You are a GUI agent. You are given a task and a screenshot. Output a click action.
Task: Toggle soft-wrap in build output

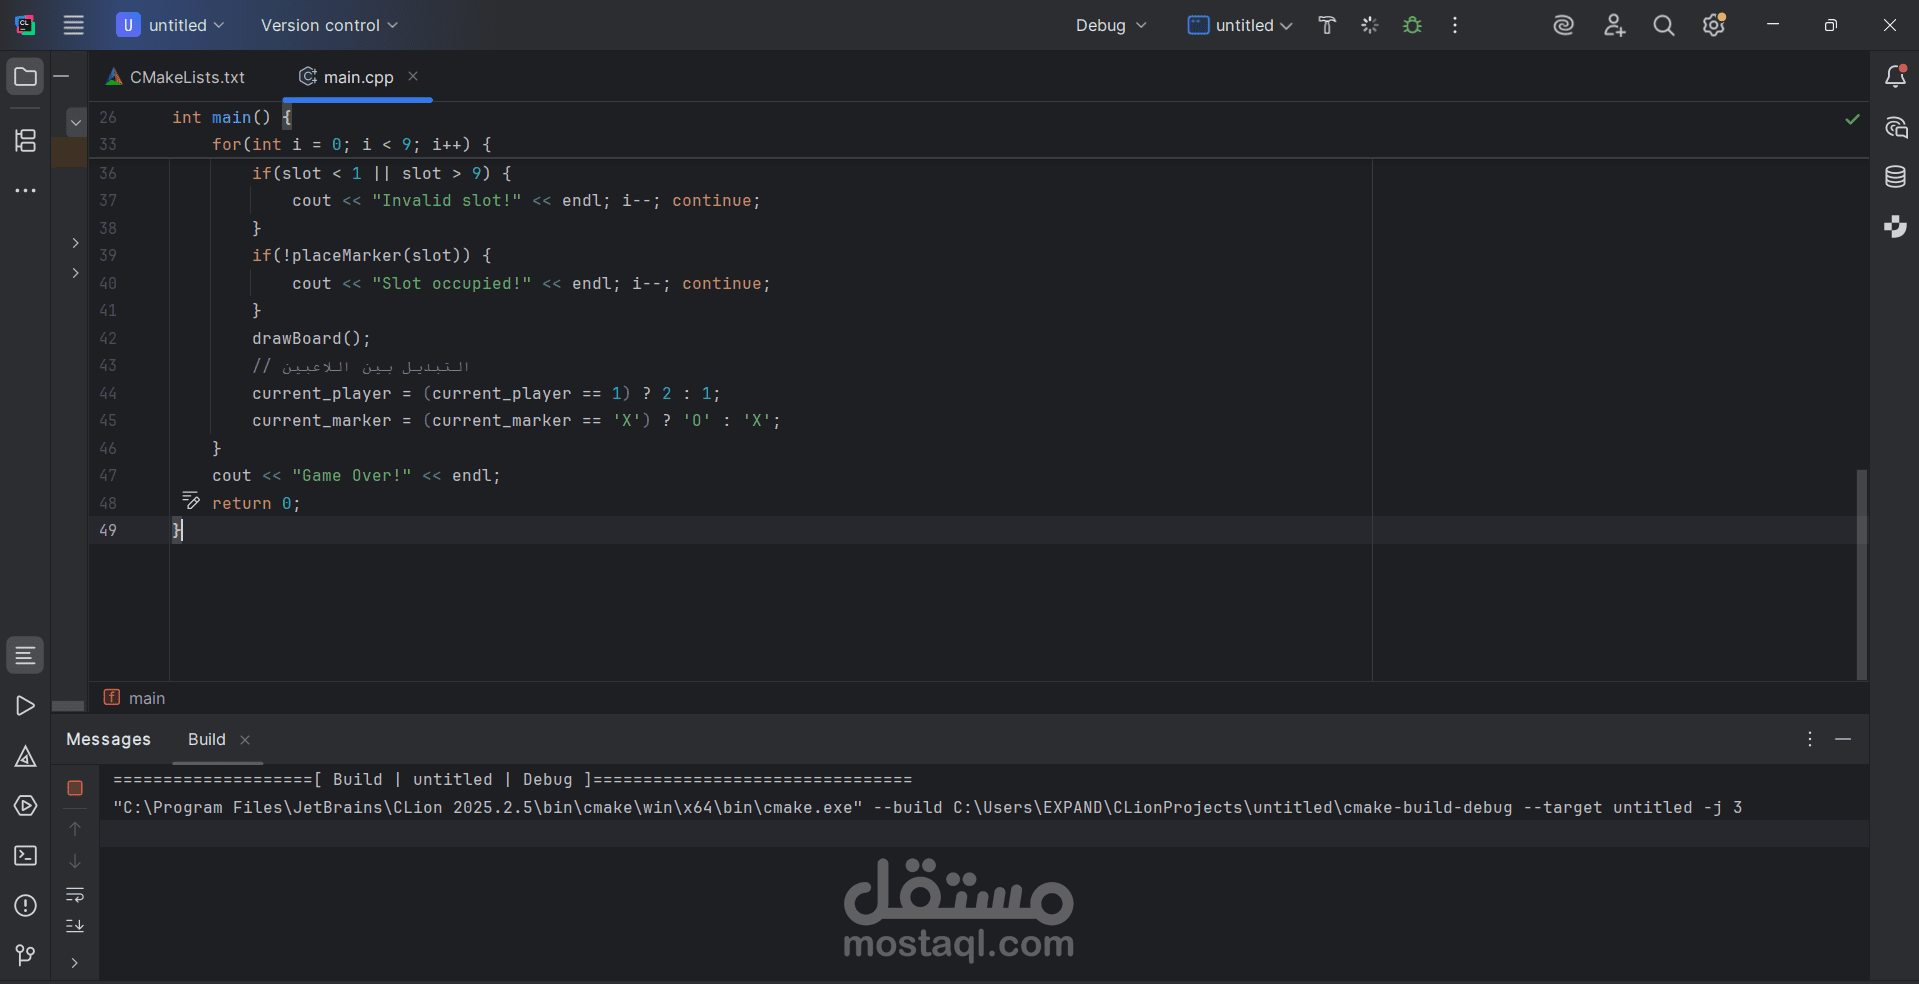tap(75, 894)
